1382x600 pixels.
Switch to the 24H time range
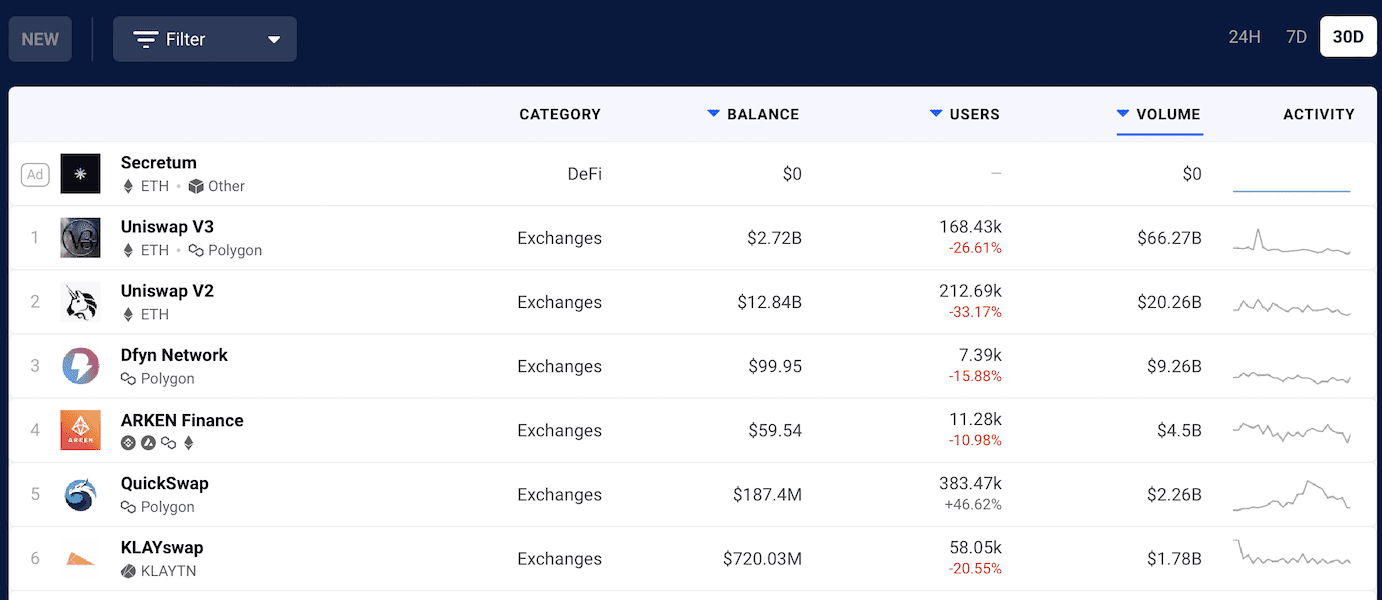(1243, 36)
